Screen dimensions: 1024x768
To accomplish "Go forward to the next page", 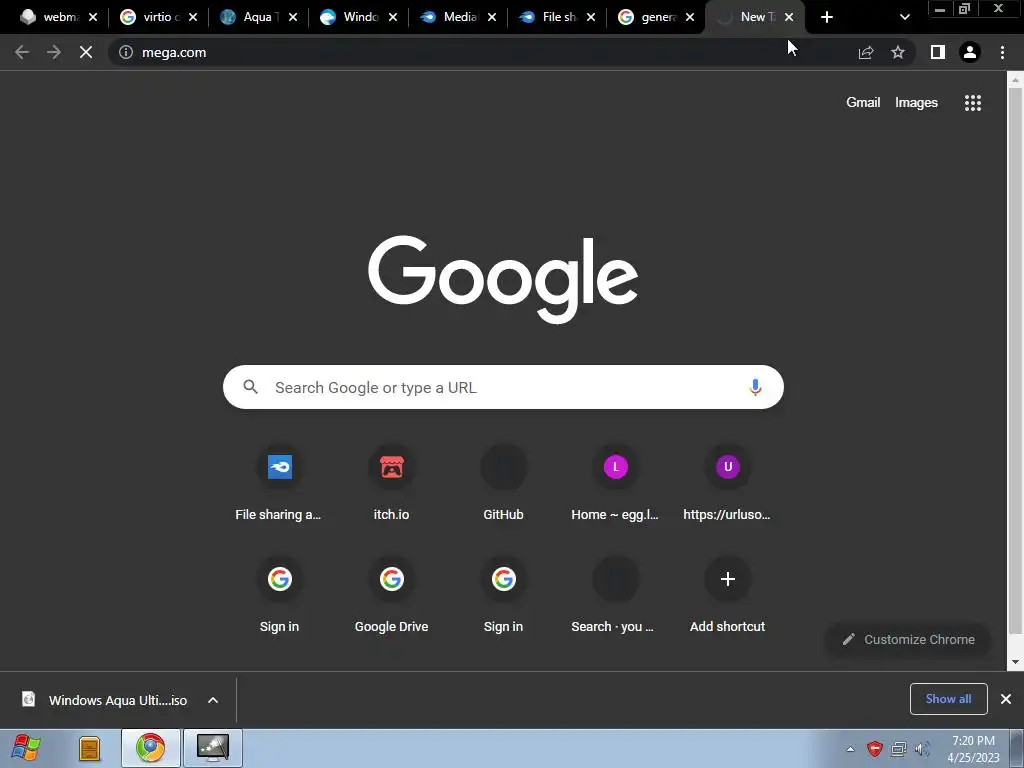I will (x=54, y=52).
